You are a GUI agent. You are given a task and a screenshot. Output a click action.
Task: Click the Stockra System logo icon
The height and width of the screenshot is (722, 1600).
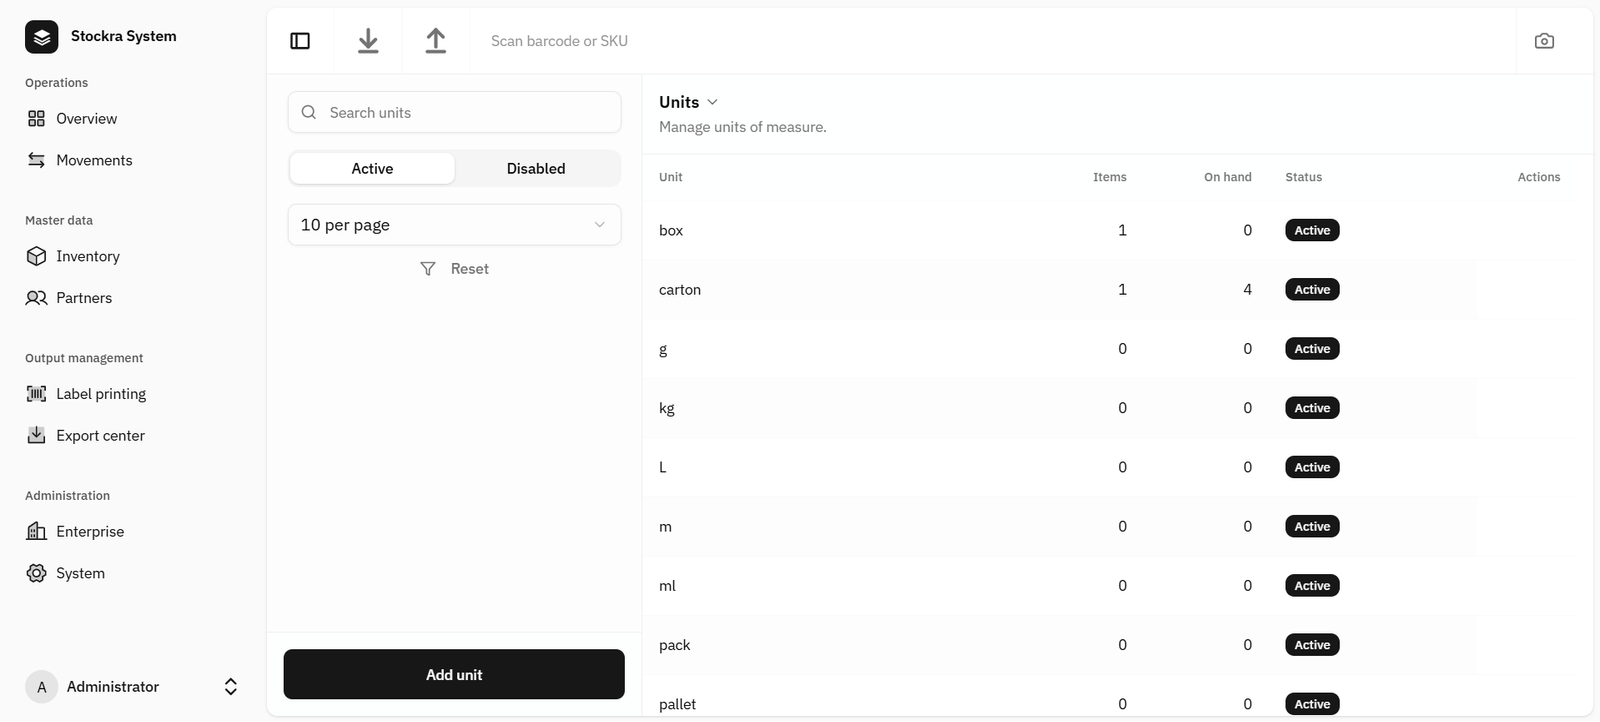[41, 37]
